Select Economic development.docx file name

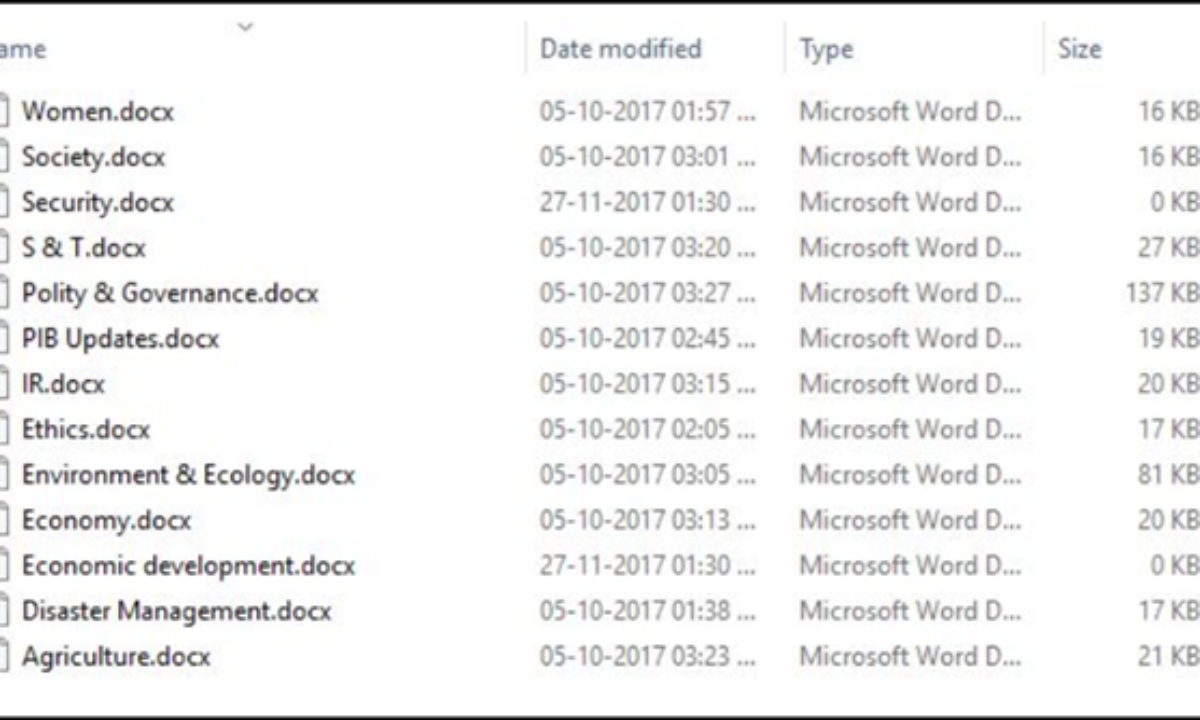click(x=188, y=566)
